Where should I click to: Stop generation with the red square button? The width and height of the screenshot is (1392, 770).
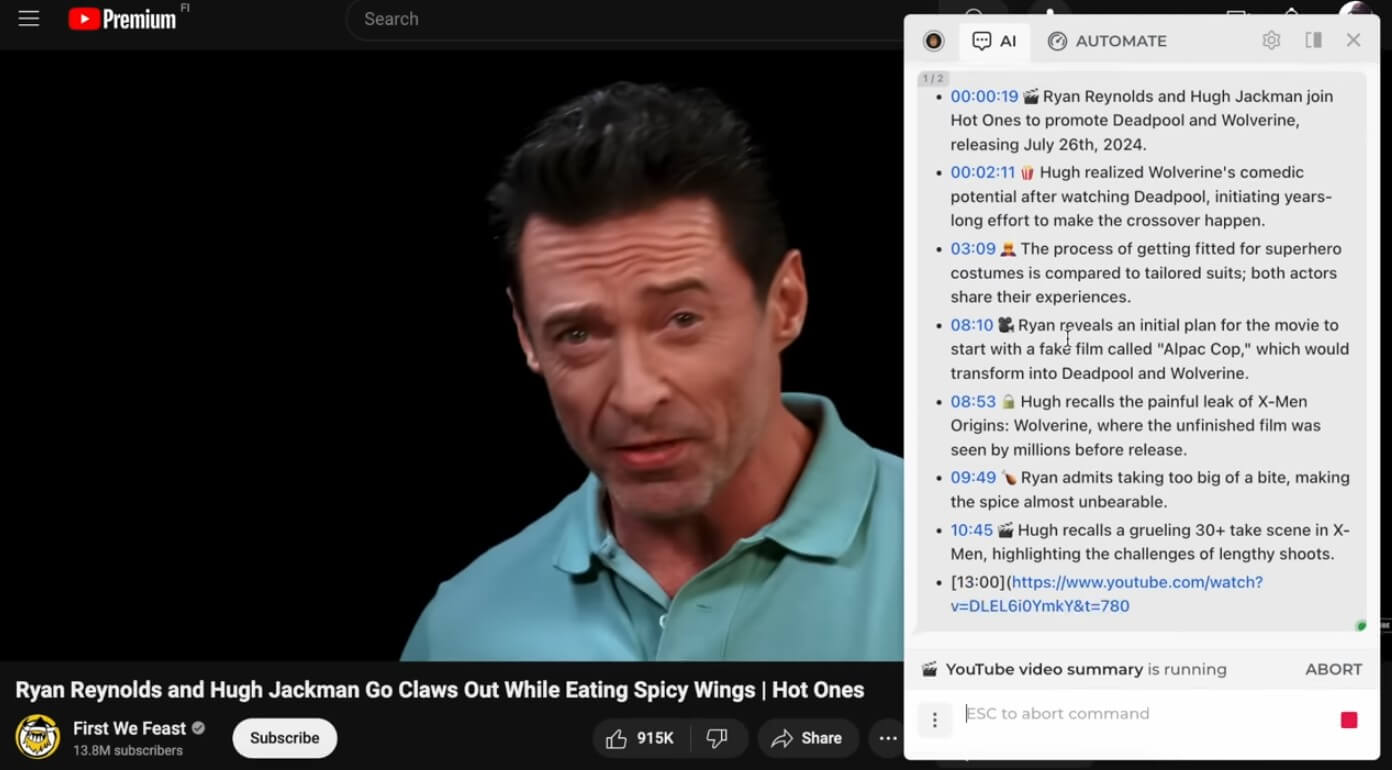[x=1349, y=720]
